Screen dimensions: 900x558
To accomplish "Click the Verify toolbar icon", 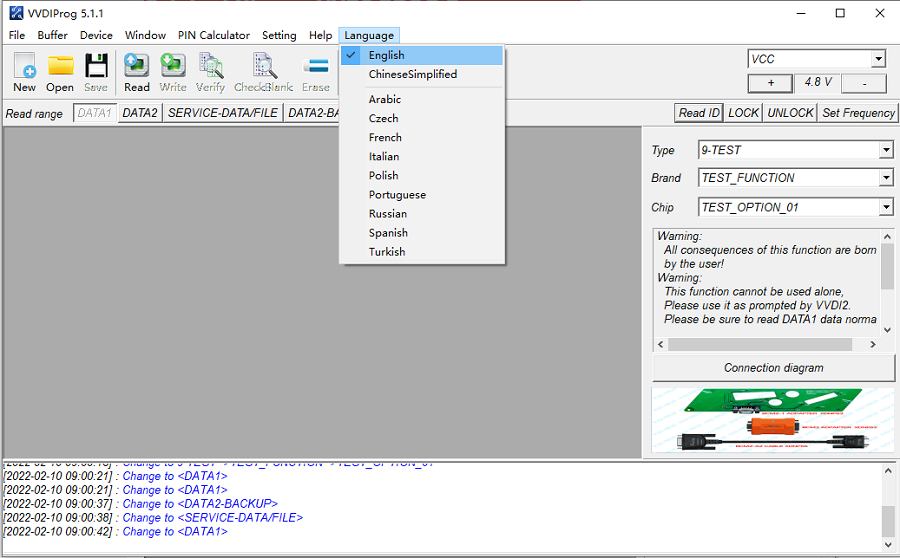I will (x=211, y=73).
